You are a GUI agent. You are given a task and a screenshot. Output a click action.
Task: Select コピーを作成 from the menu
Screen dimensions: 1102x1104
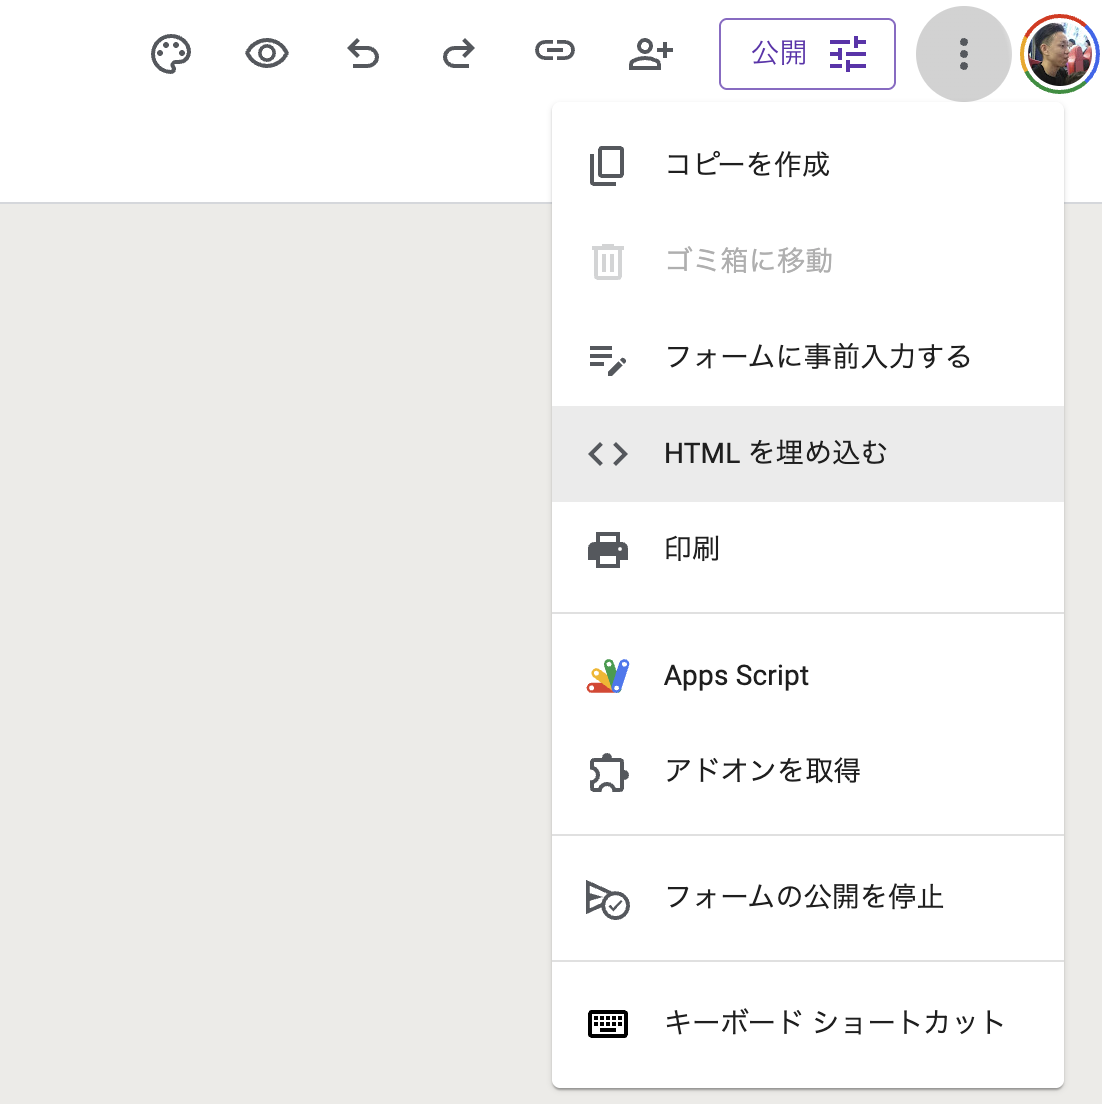[x=808, y=165]
